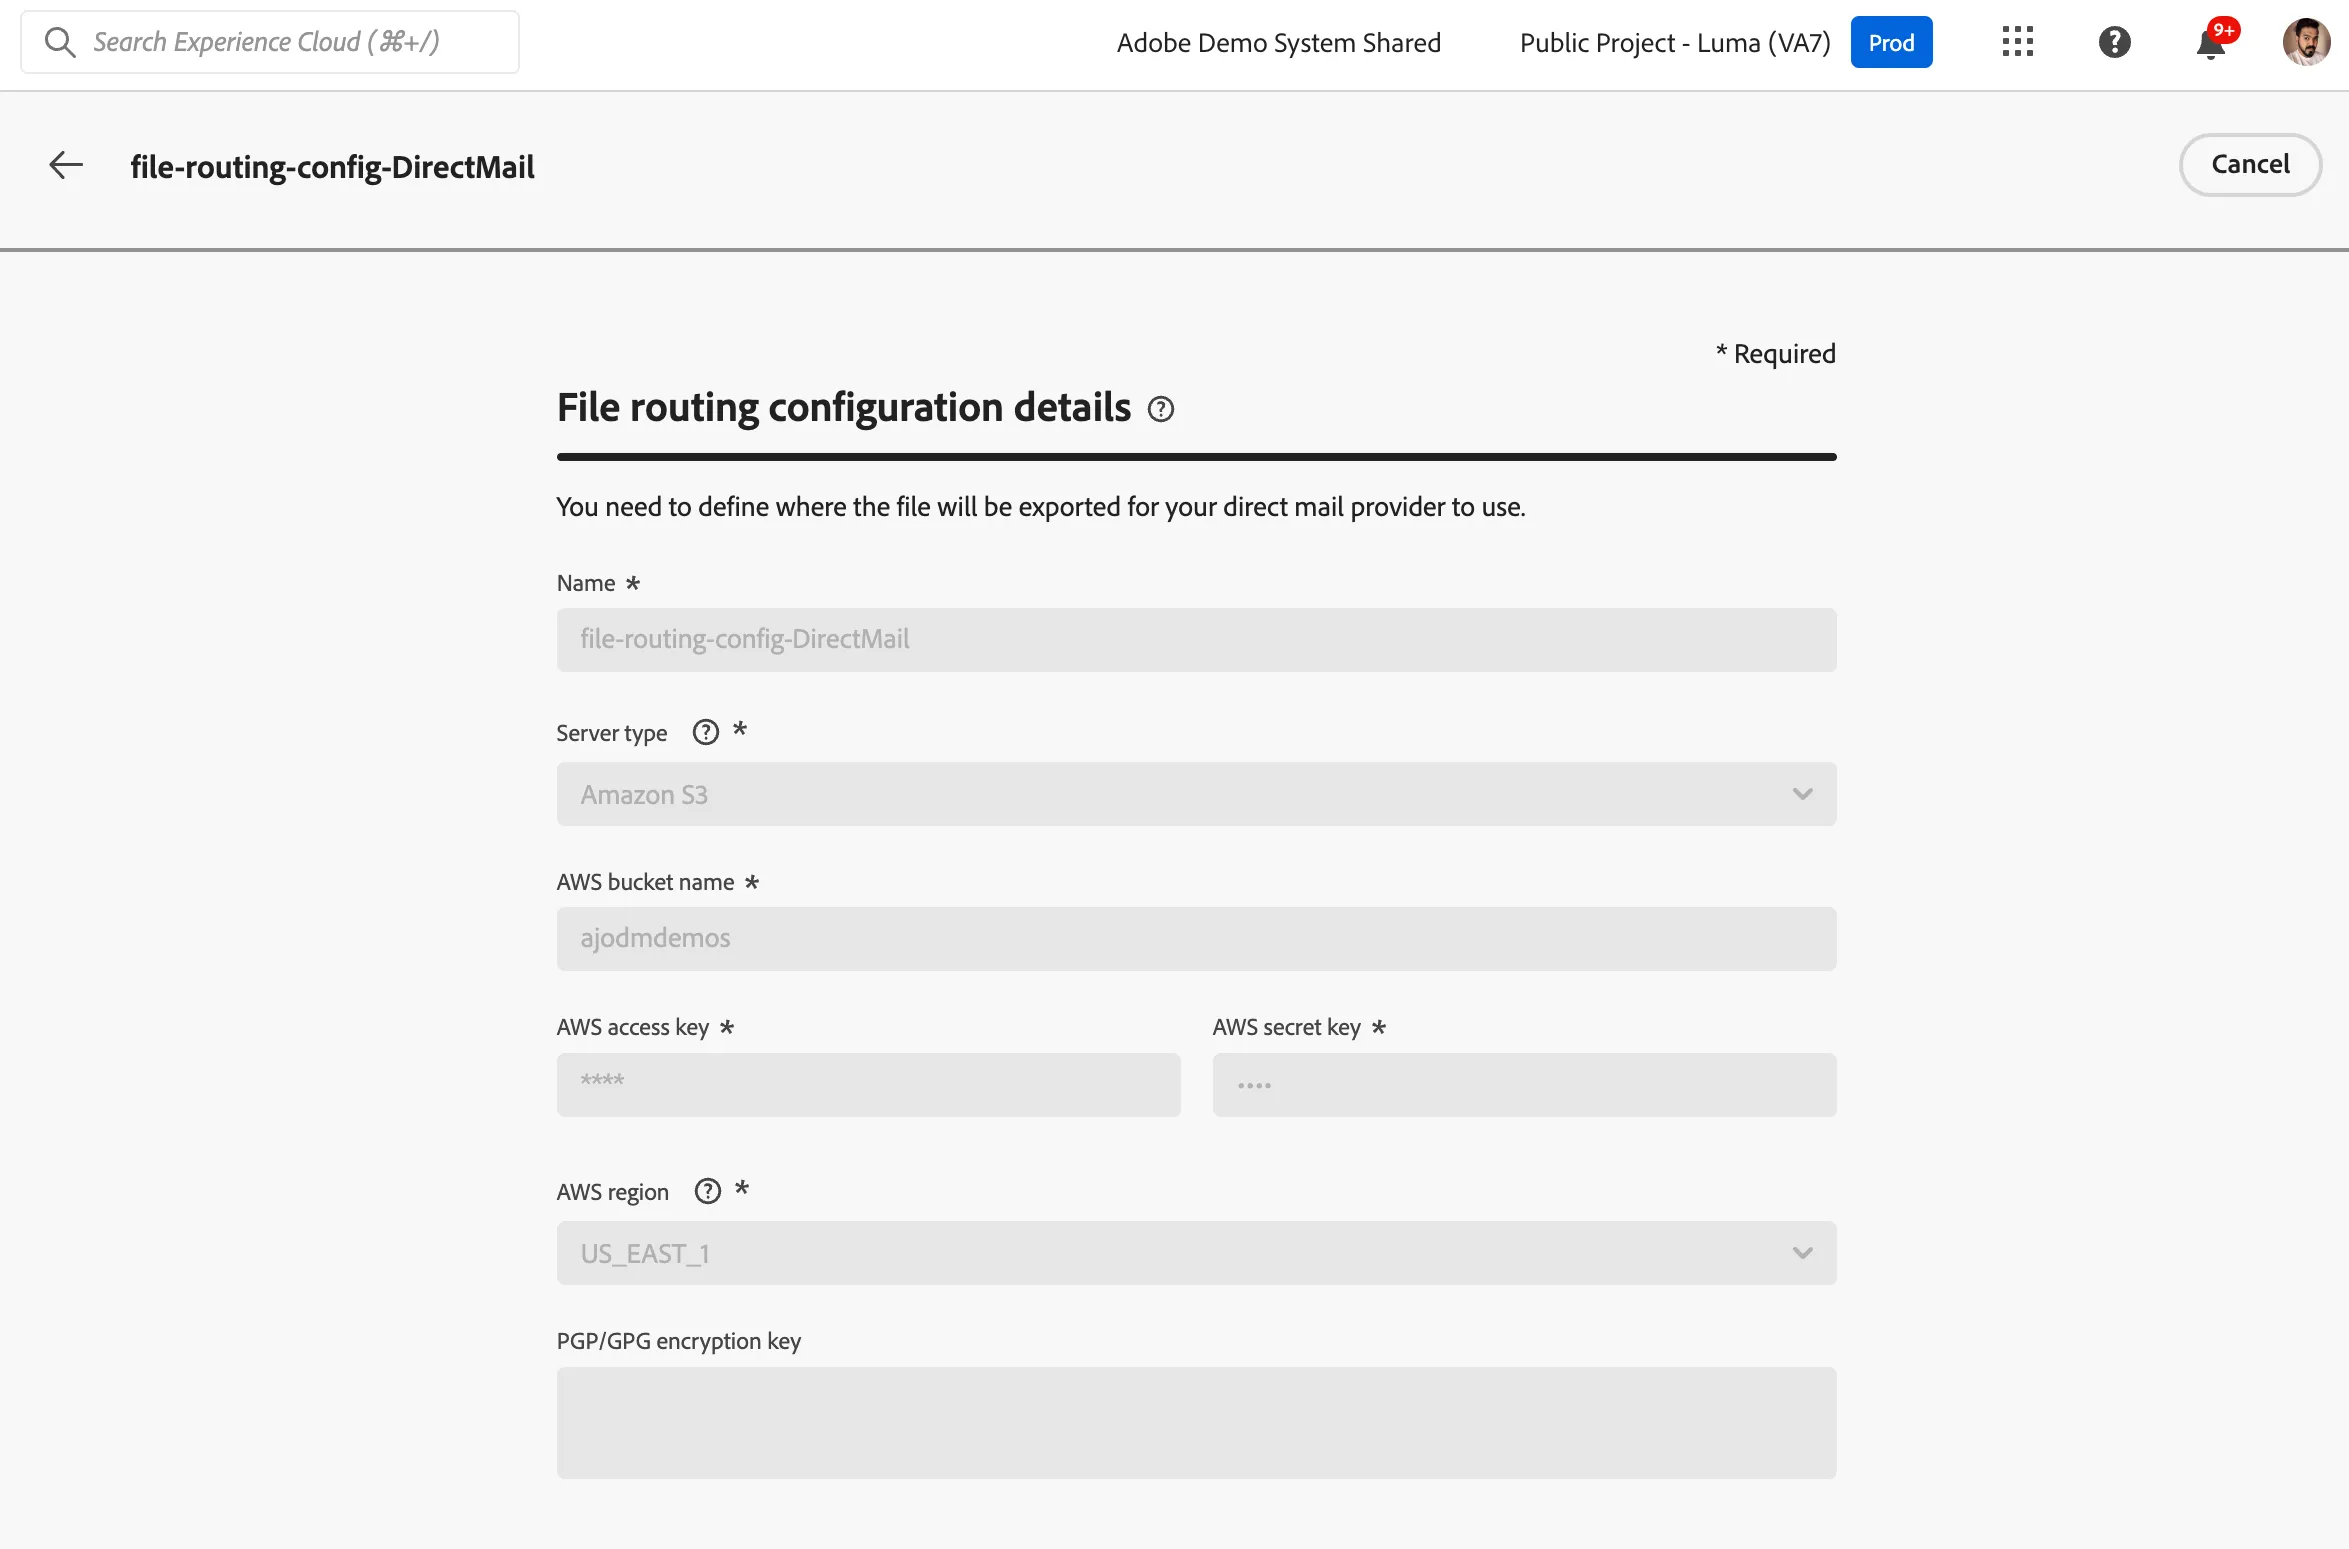This screenshot has width=2349, height=1549.
Task: Click the AWS access key field
Action: [x=868, y=1085]
